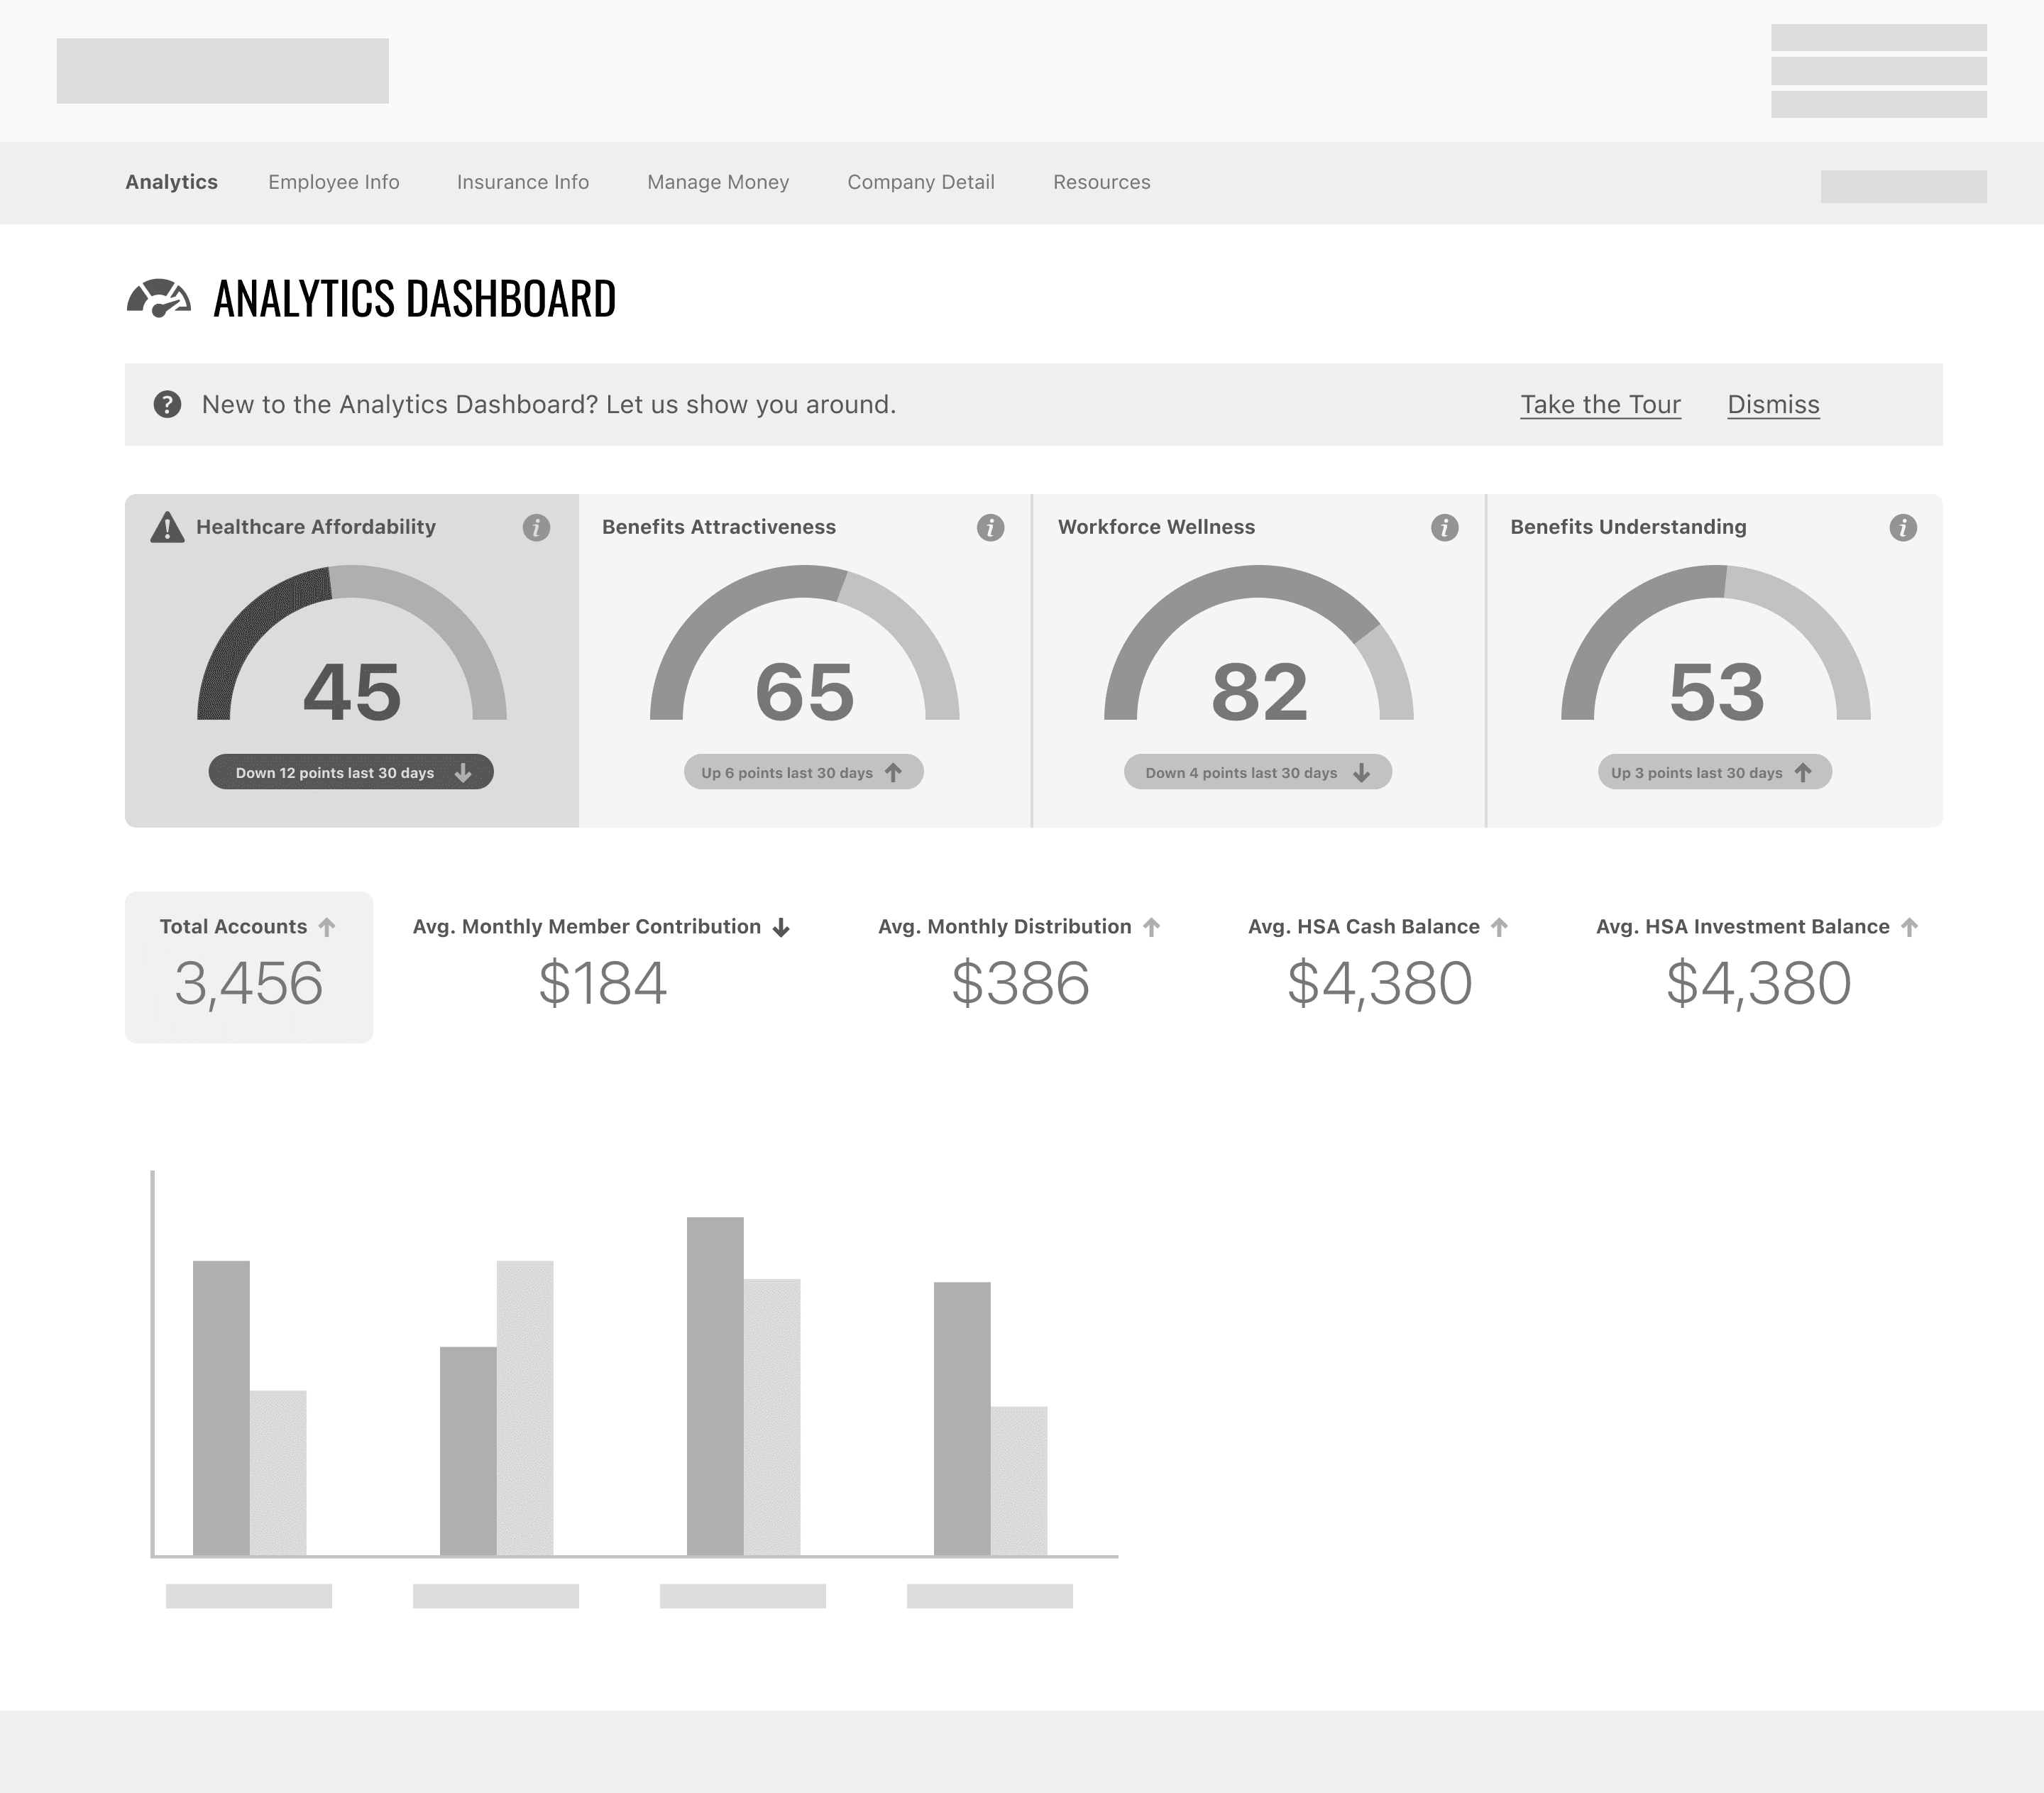Click down arrow beside Avg. Monthly Member Contribution
This screenshot has width=2044, height=1793.
(781, 927)
